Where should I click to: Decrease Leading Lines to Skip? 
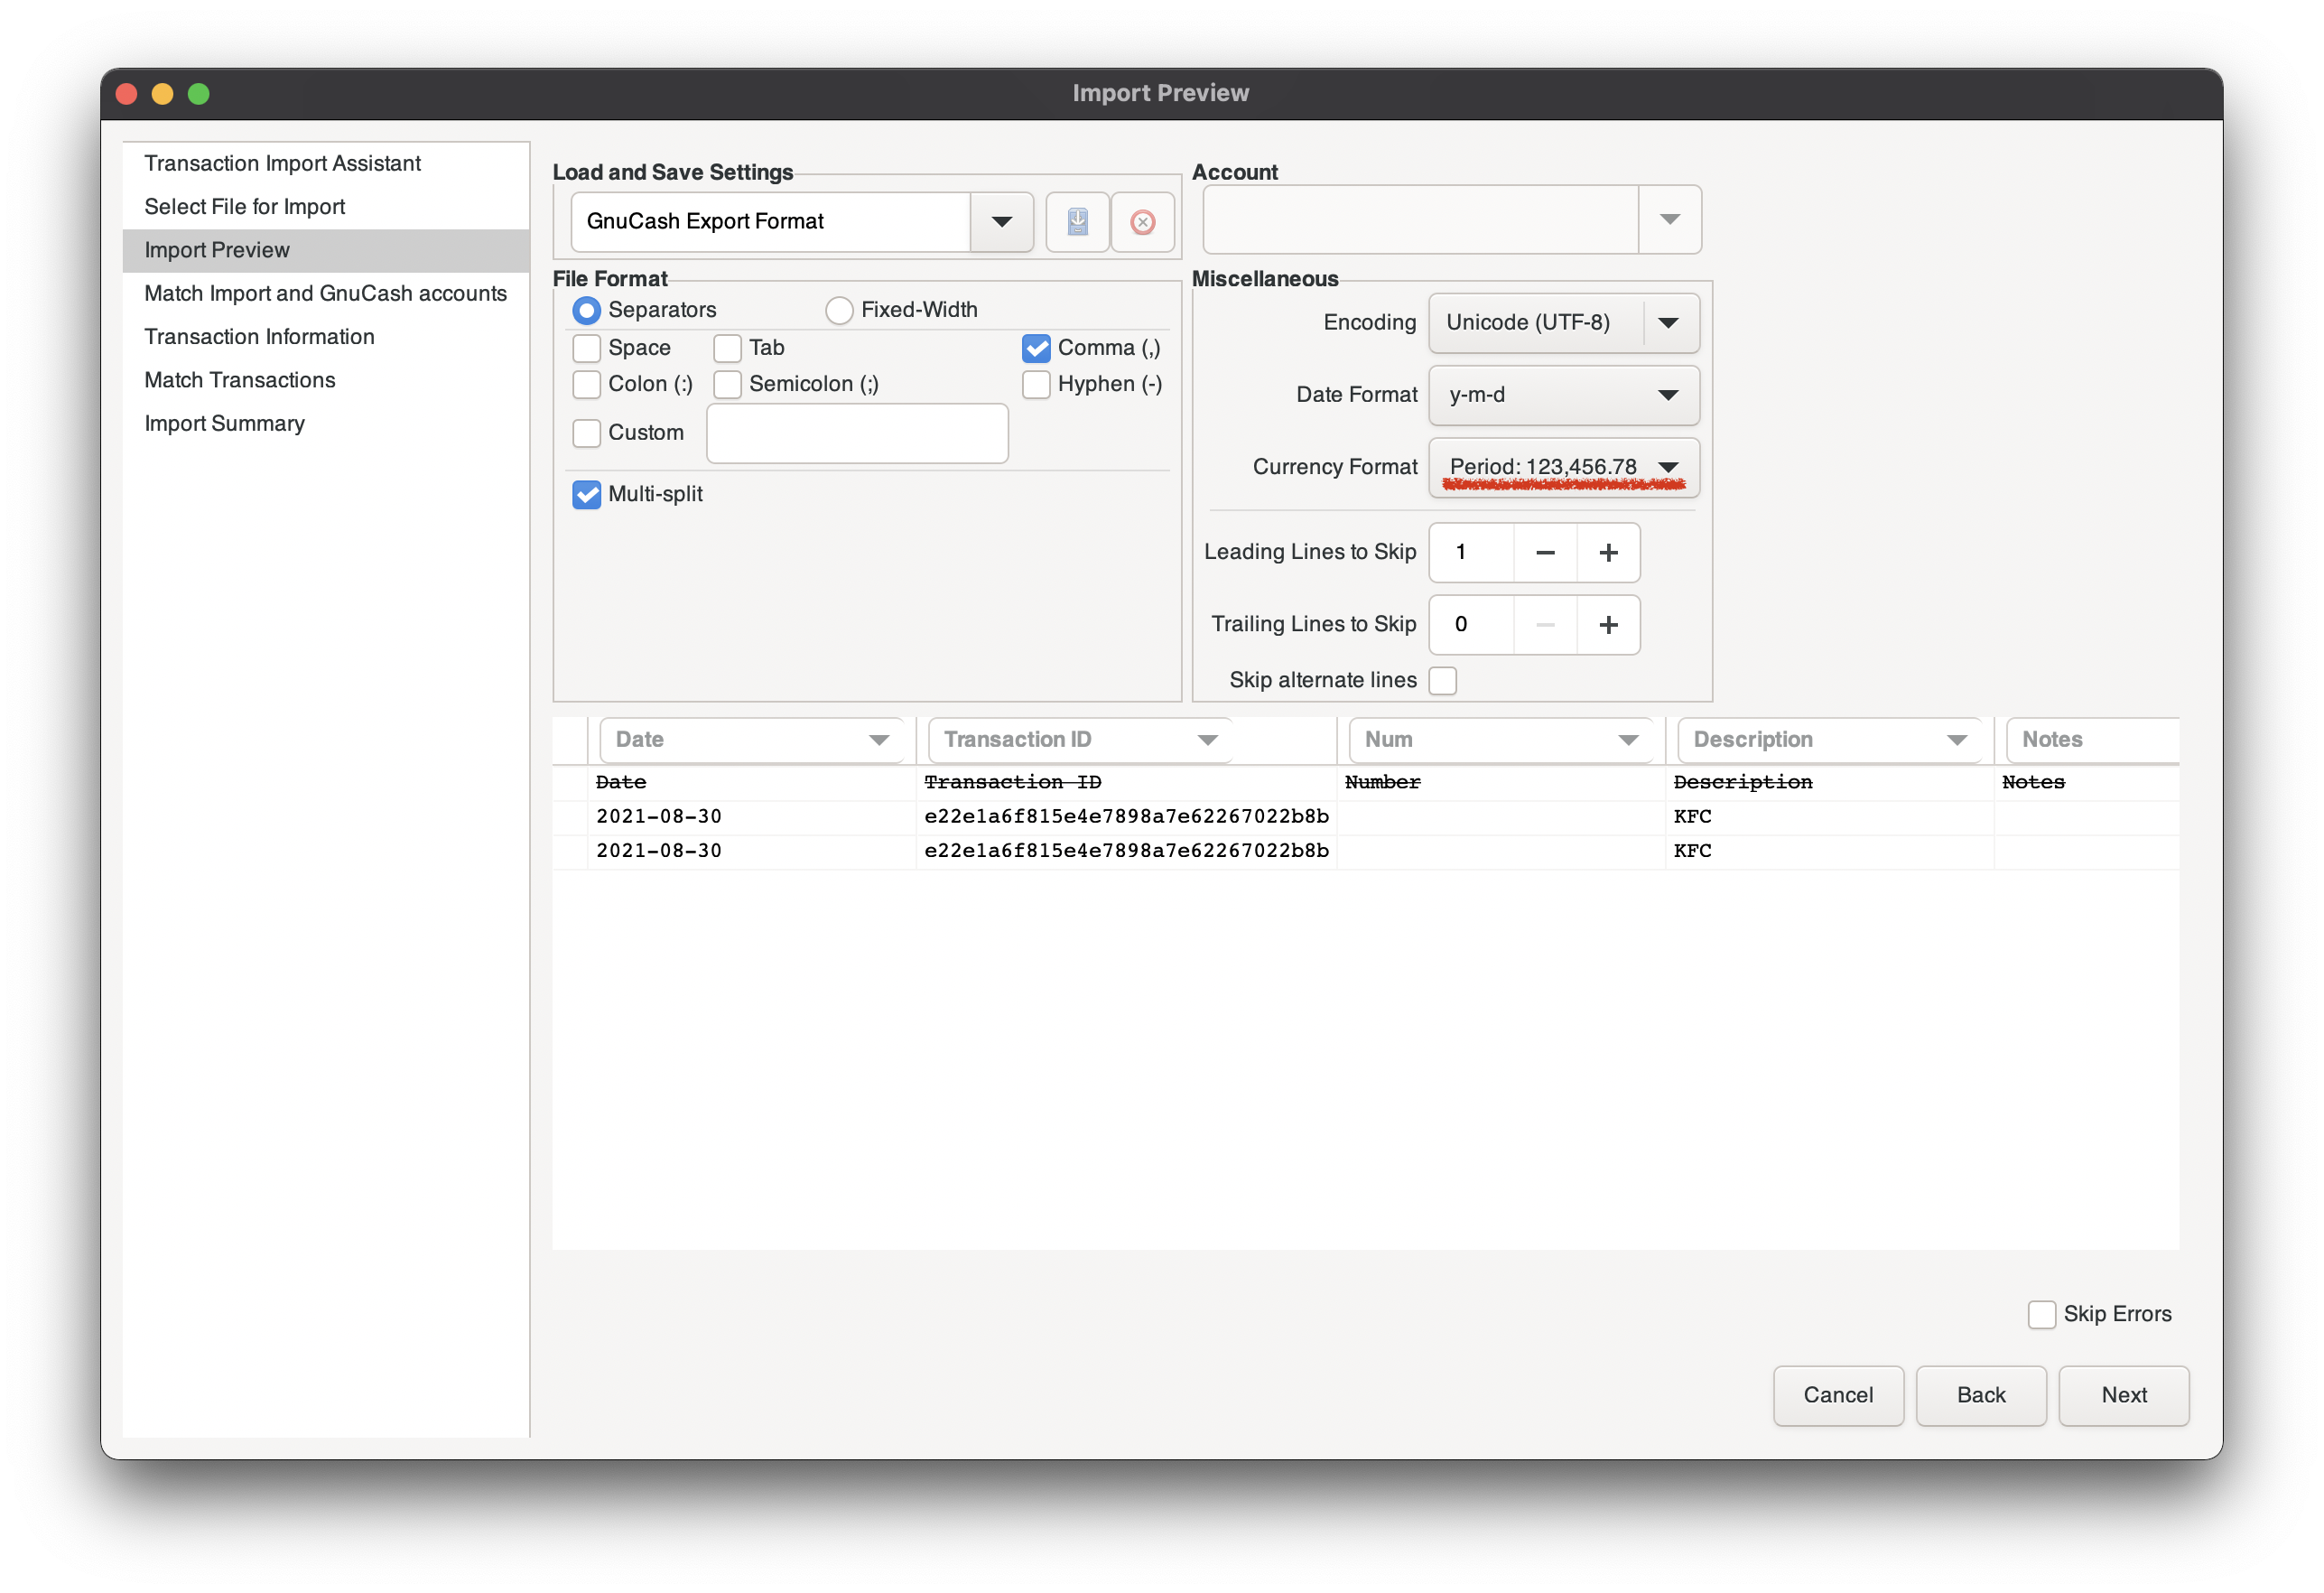pyautogui.click(x=1544, y=552)
